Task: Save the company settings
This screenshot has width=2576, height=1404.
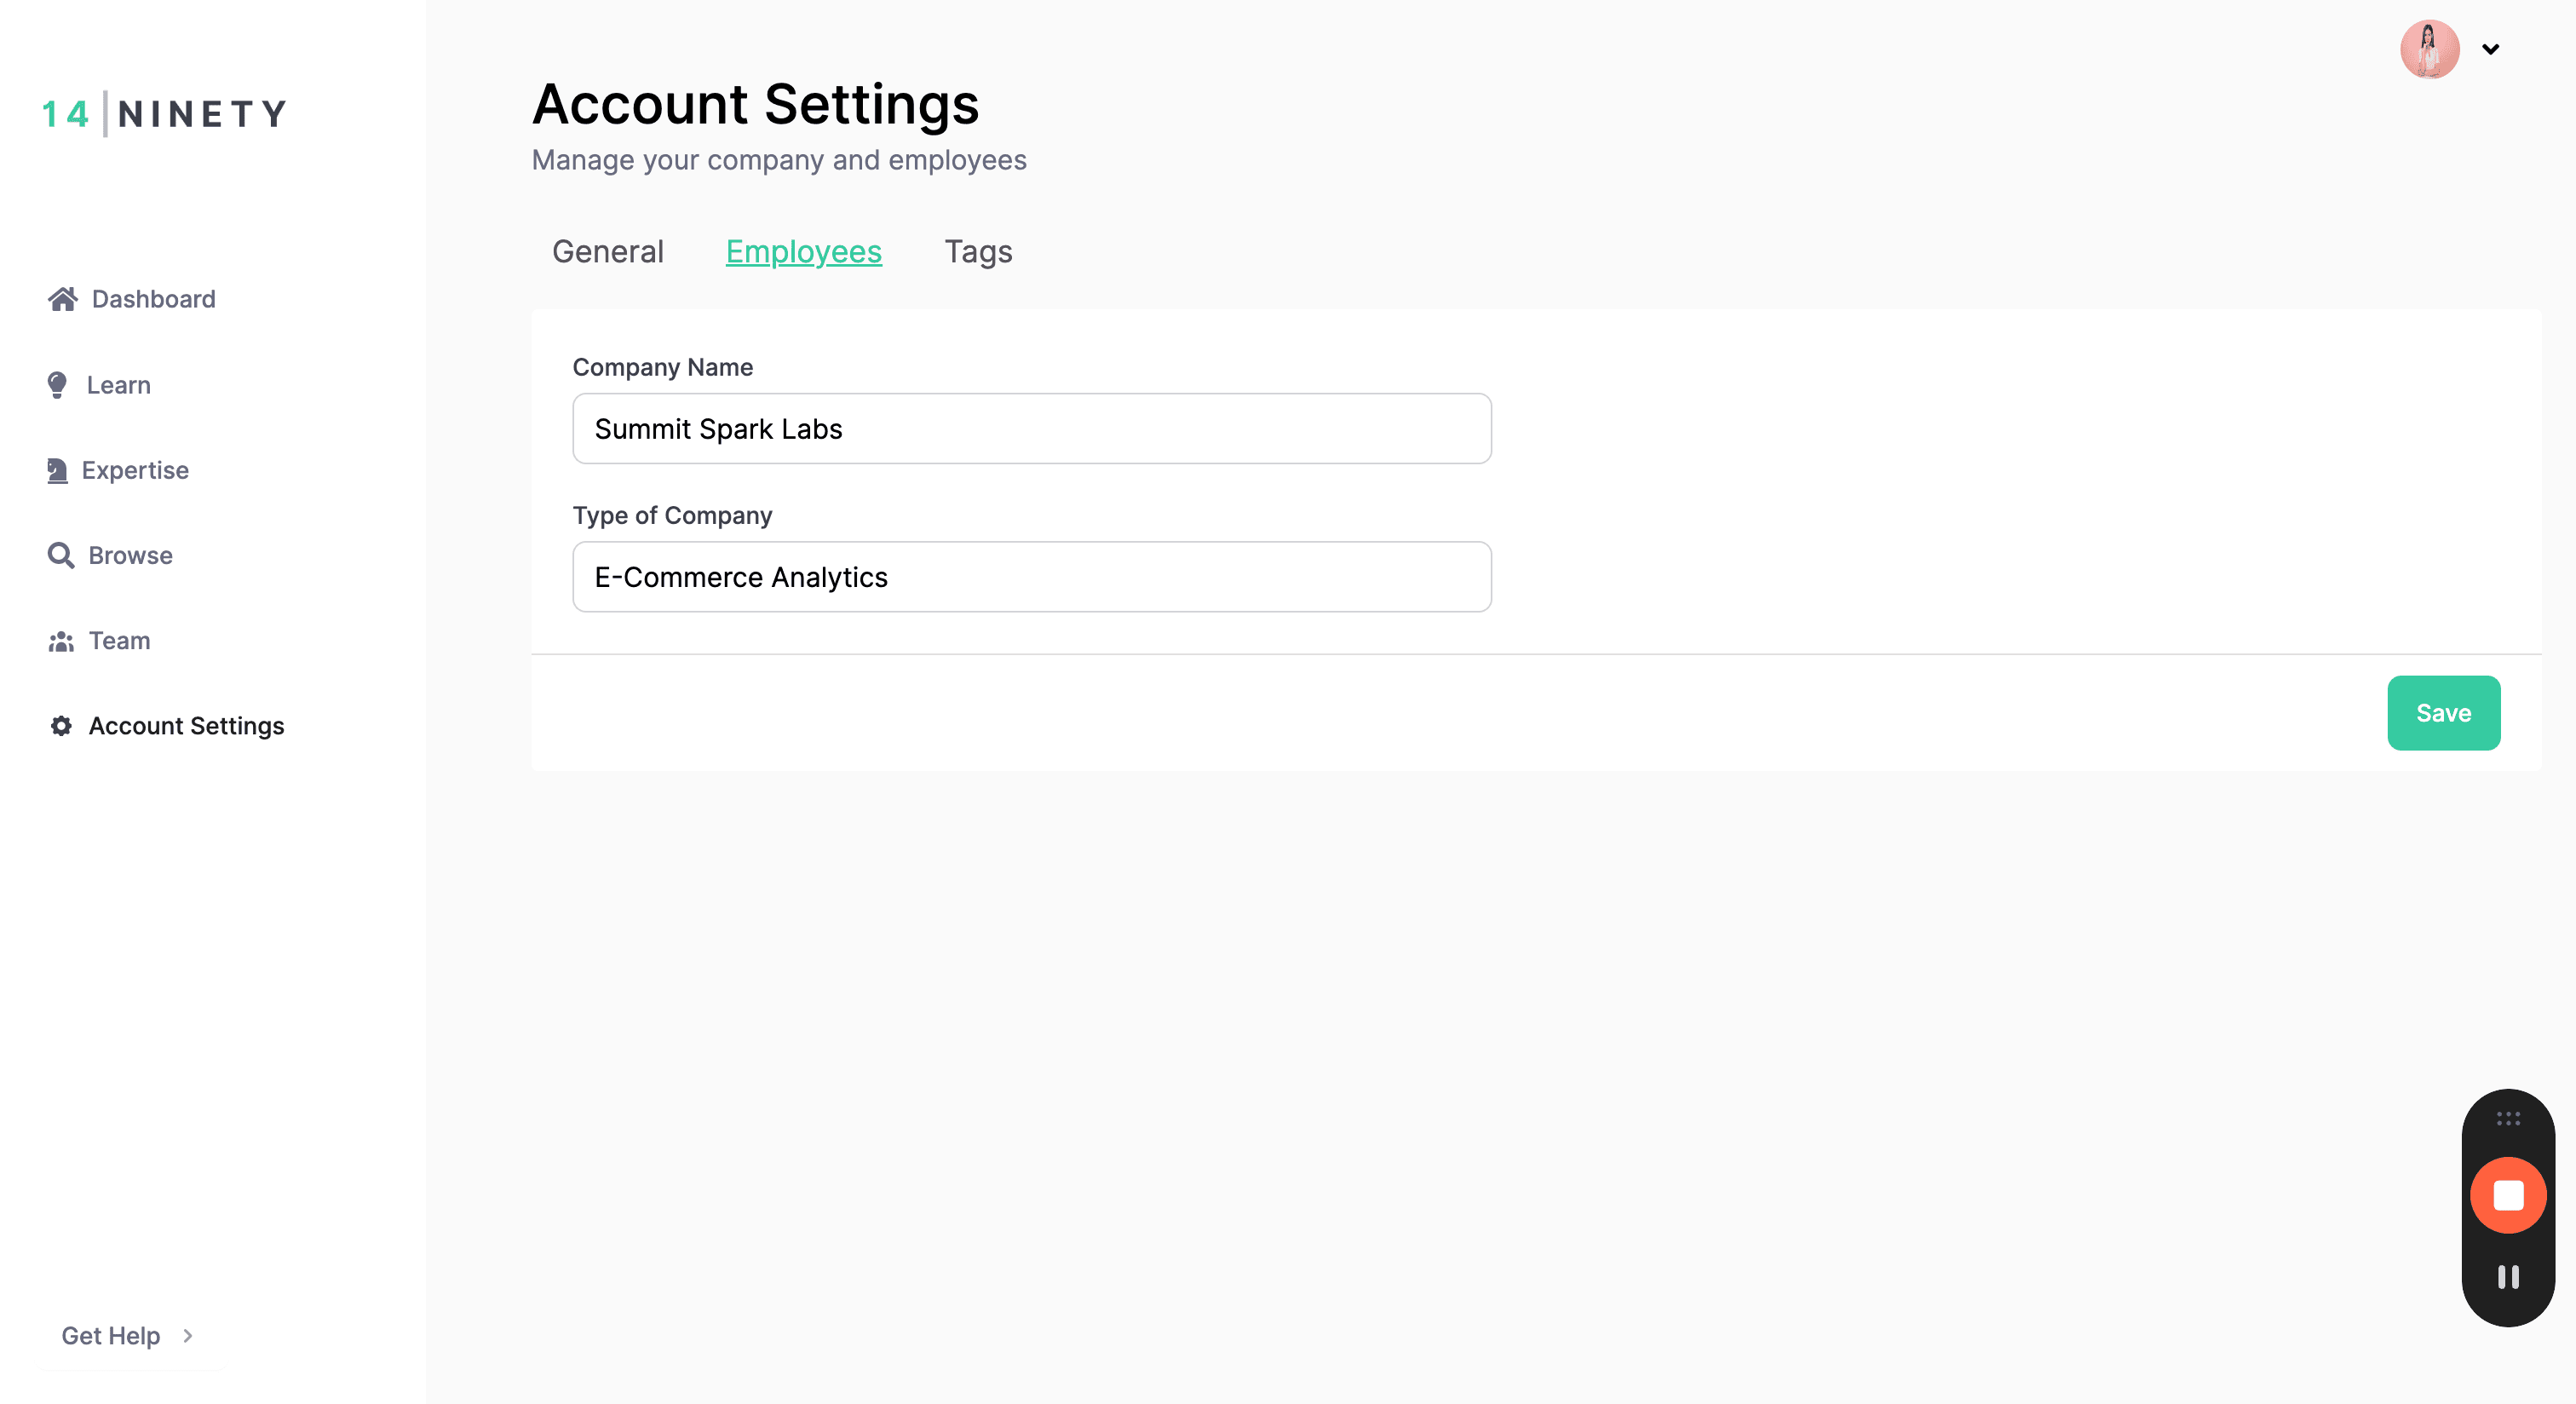Action: pos(2443,713)
